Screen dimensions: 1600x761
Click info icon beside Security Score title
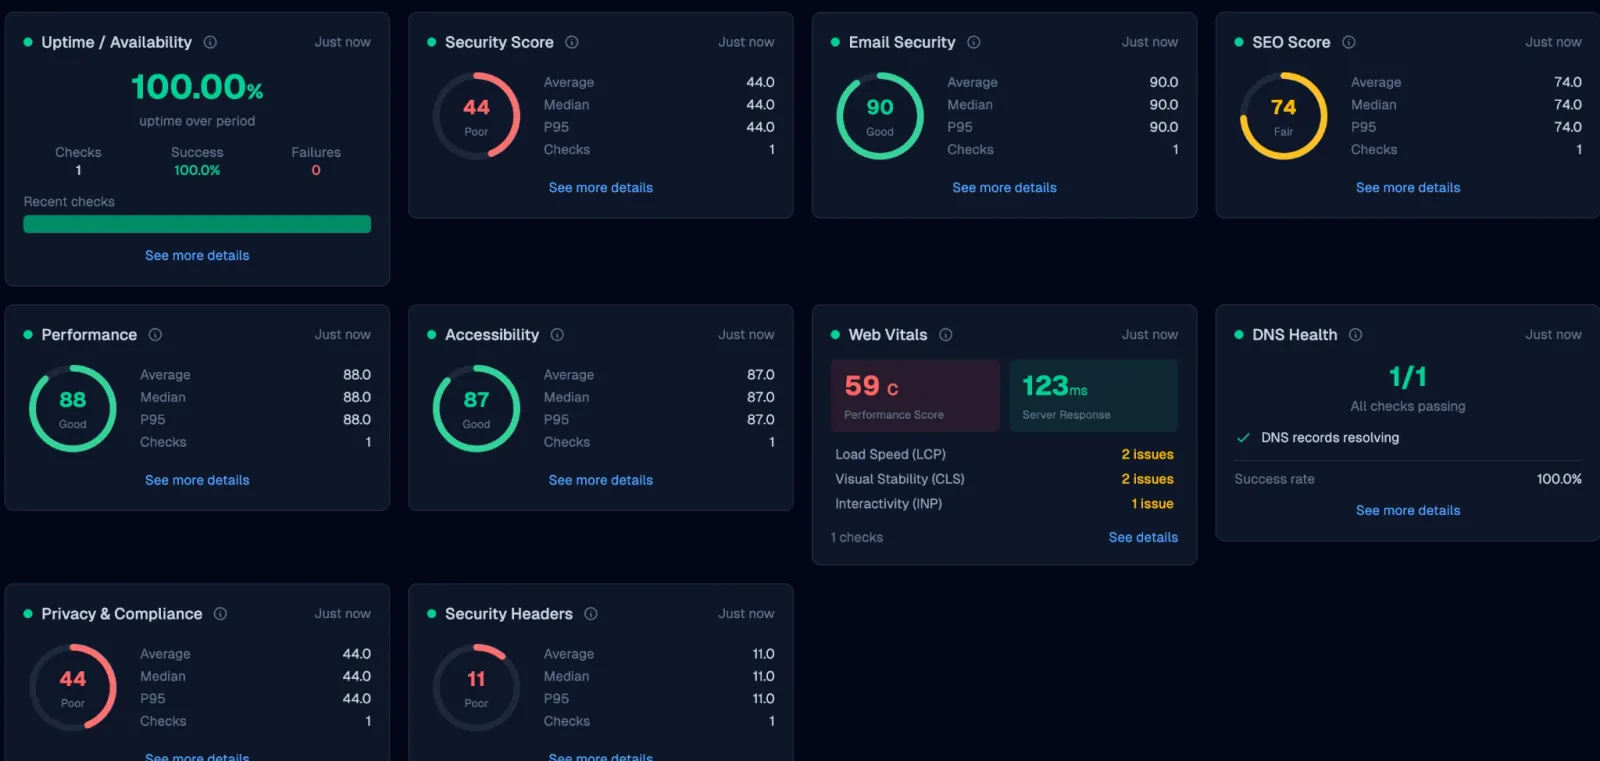[572, 42]
